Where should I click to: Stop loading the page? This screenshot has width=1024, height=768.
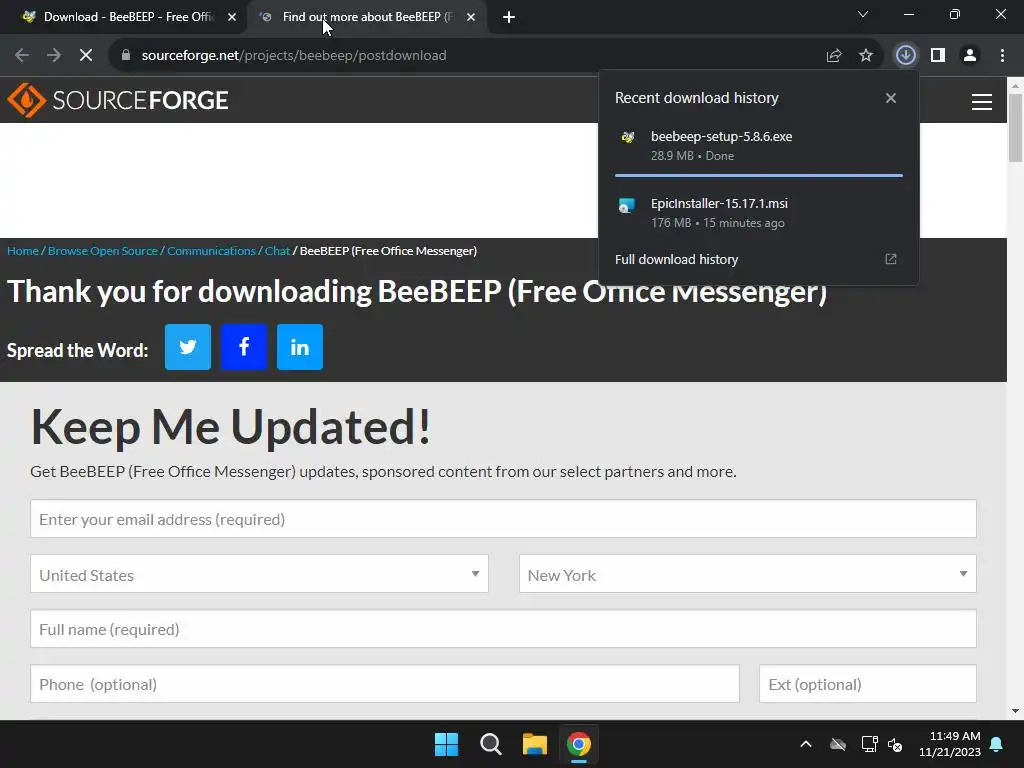[x=86, y=55]
